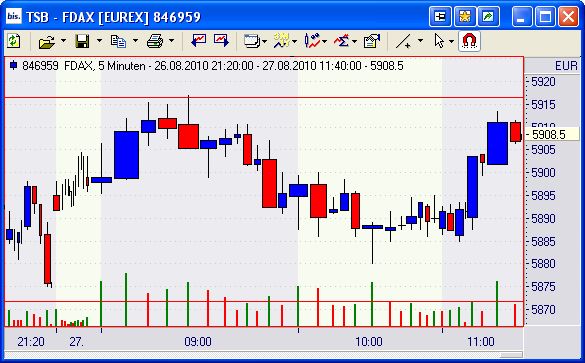Select the trend line drawing tool

pyautogui.click(x=404, y=41)
